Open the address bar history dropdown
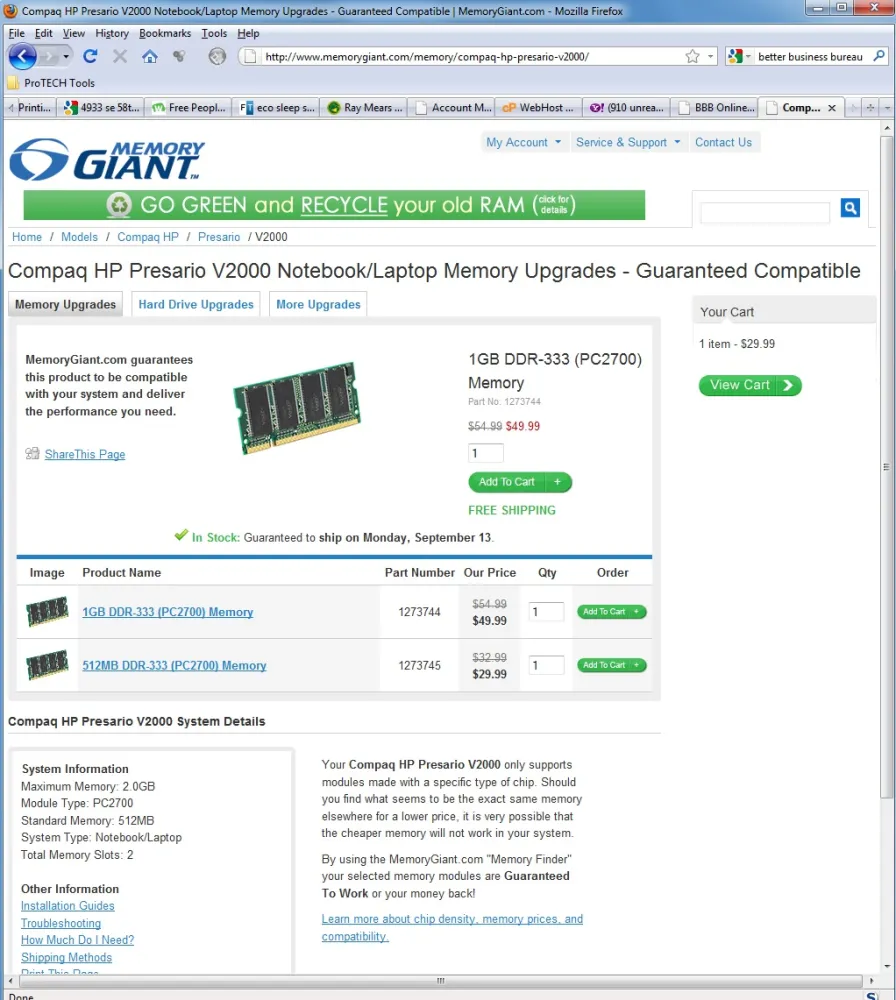This screenshot has width=896, height=1000. (710, 57)
